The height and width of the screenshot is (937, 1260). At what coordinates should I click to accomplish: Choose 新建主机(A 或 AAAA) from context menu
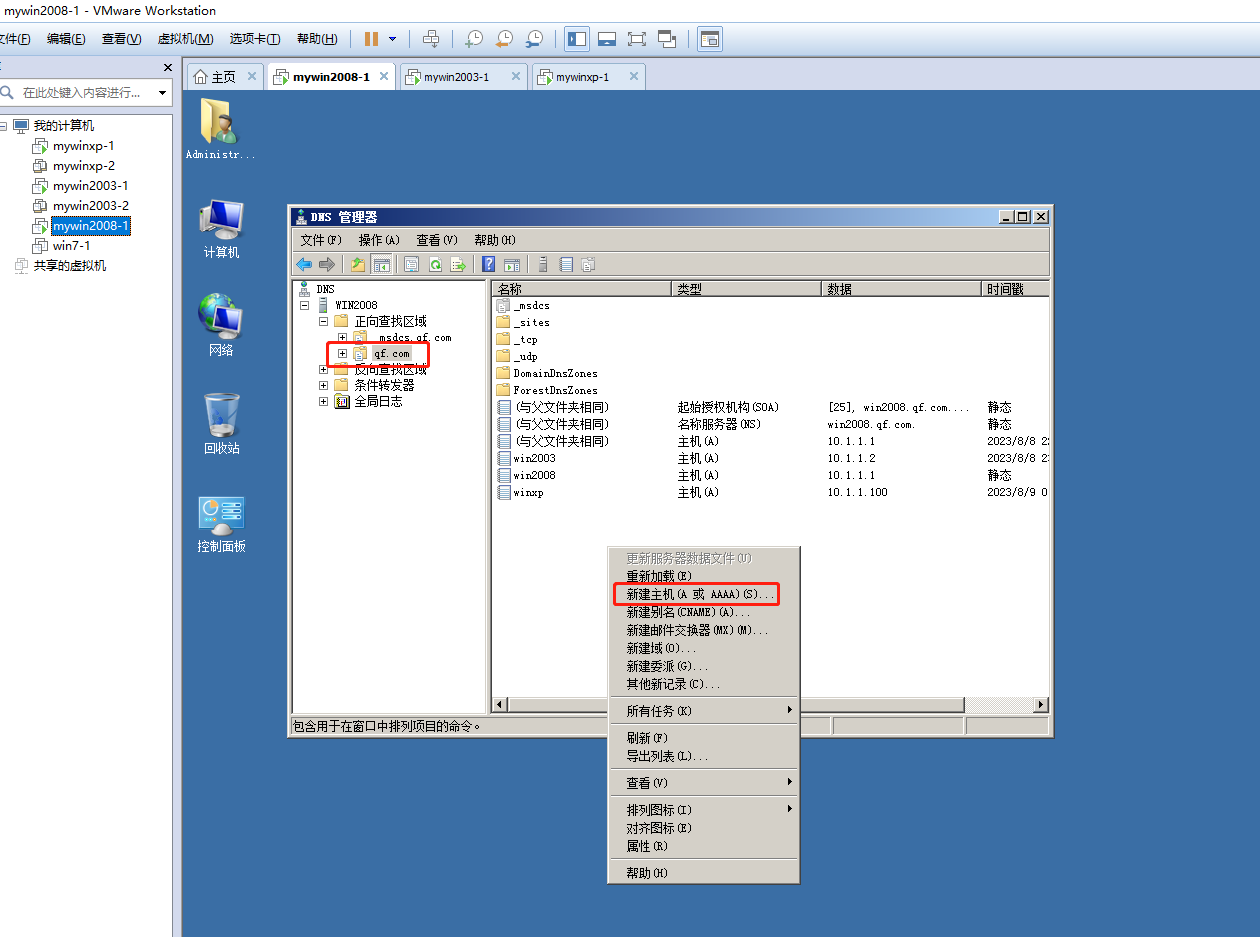click(700, 594)
